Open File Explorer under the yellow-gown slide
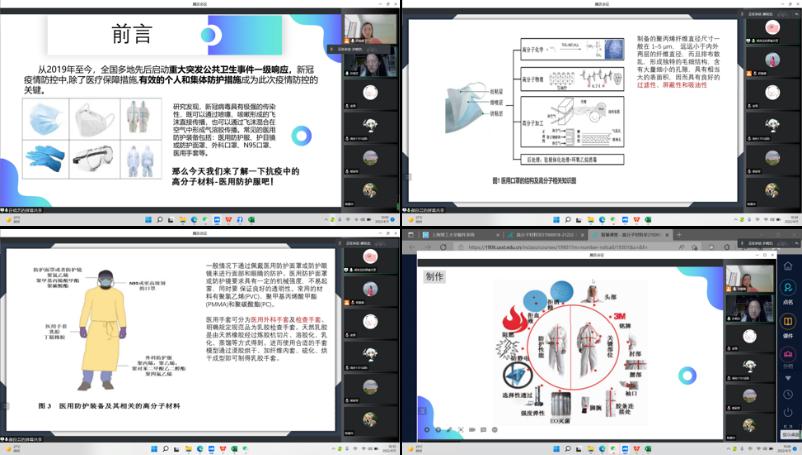 [x=188, y=449]
